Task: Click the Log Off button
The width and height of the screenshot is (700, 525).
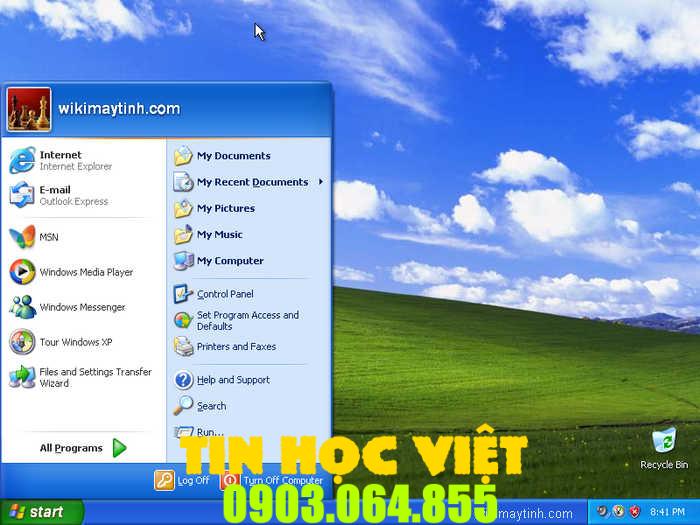Action: click(182, 480)
